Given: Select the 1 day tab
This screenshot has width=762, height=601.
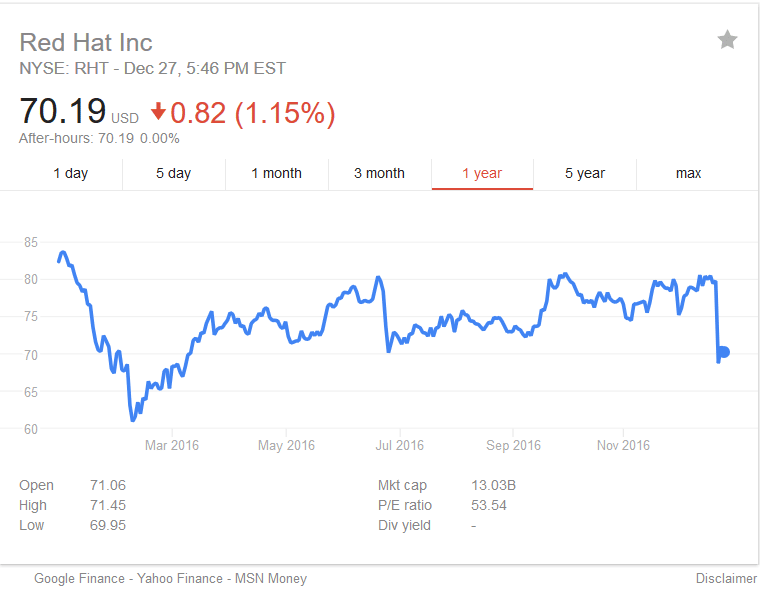Looking at the screenshot, I should click(x=70, y=173).
